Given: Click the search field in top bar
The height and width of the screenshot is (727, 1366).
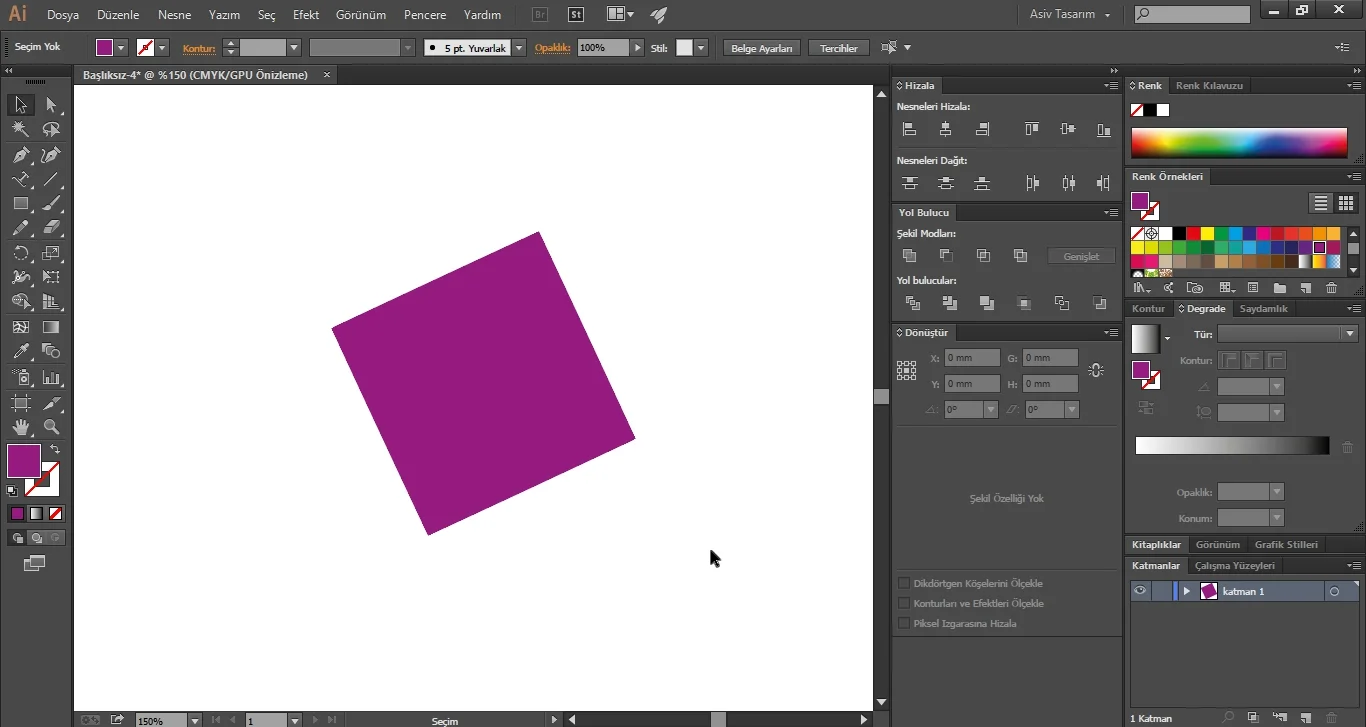Looking at the screenshot, I should (1192, 15).
